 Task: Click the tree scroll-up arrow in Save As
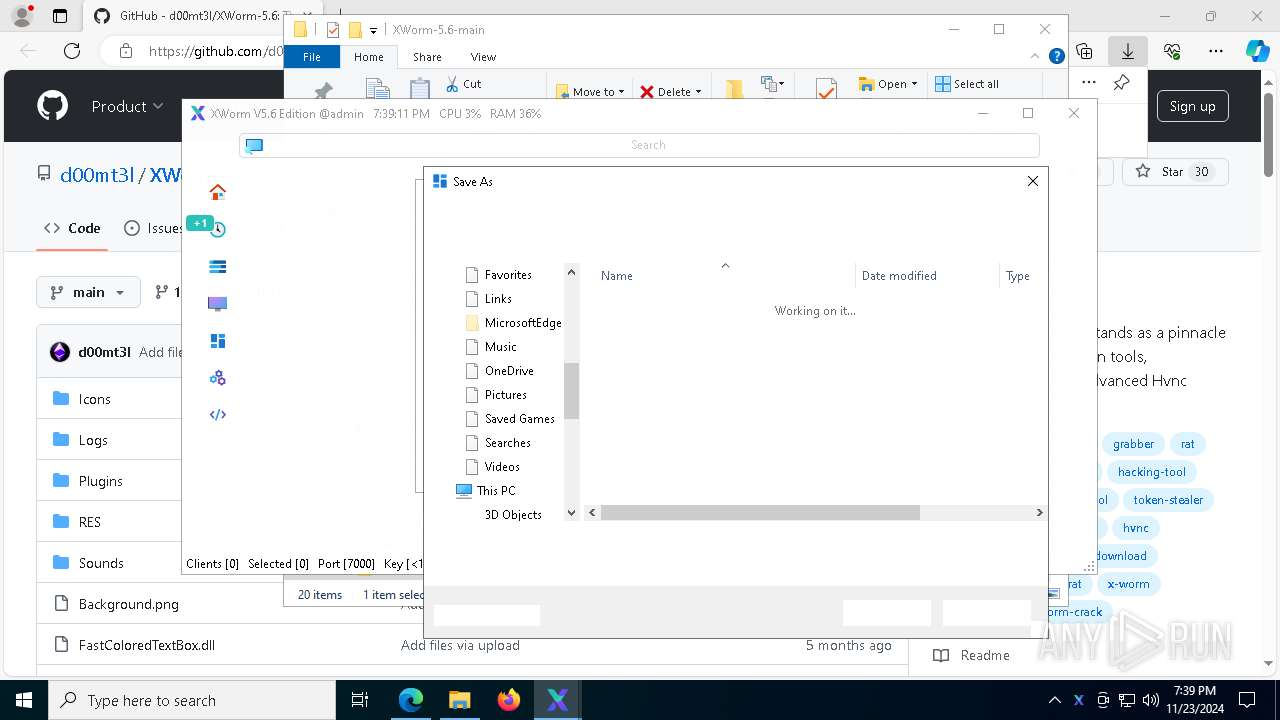click(x=572, y=272)
